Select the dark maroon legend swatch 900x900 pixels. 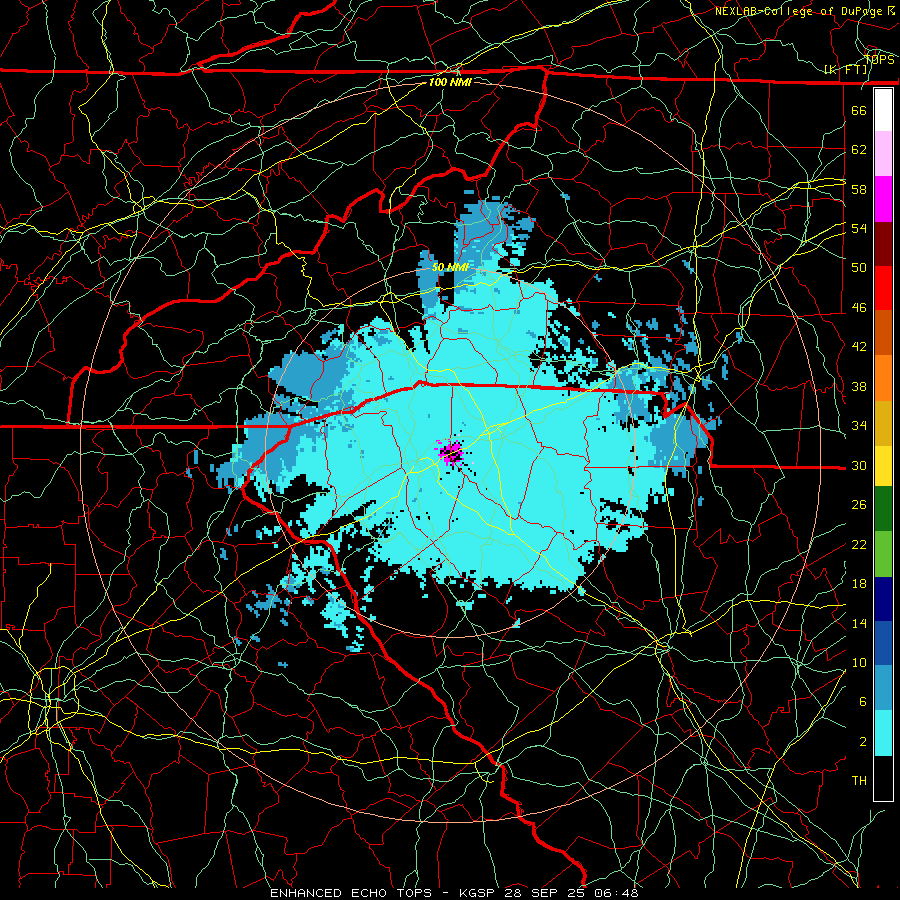[x=883, y=243]
